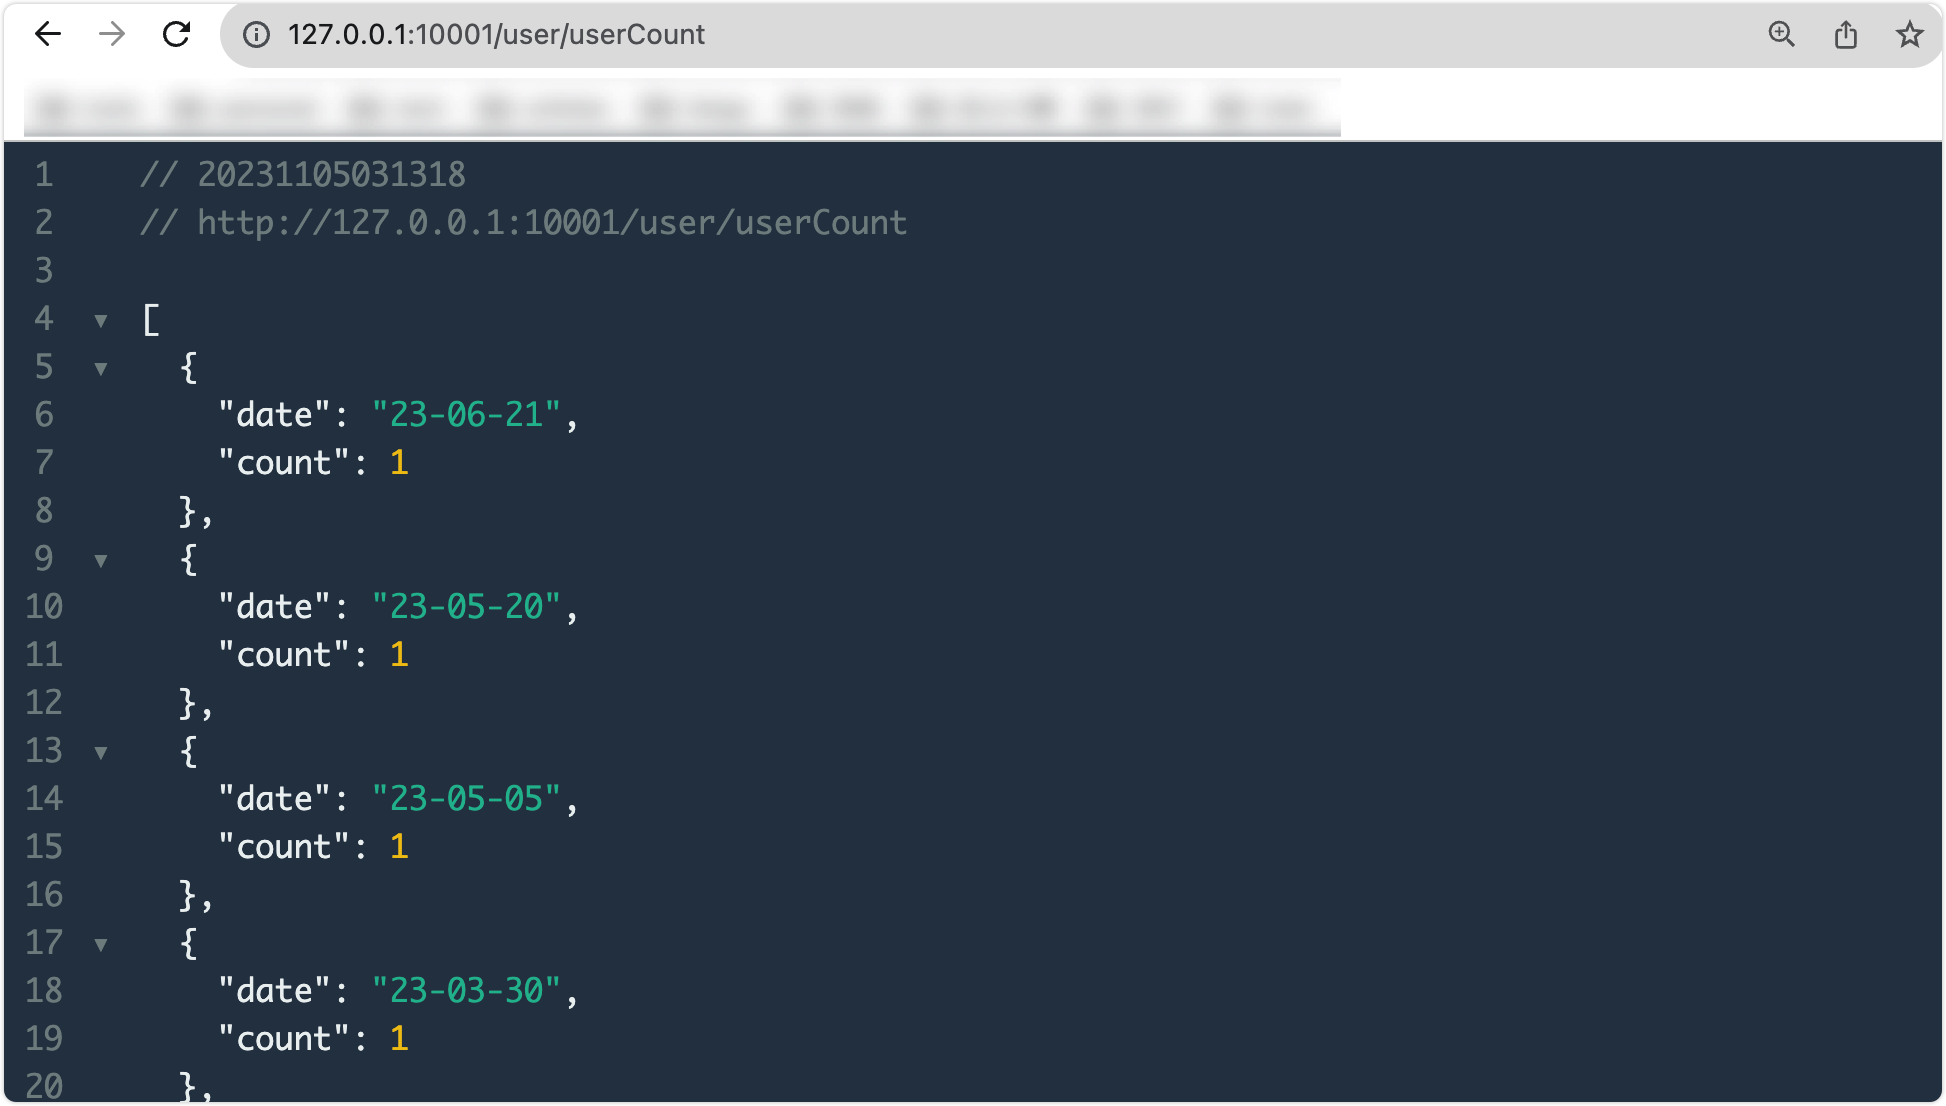
Task: Share this page via share icon
Action: click(x=1846, y=35)
